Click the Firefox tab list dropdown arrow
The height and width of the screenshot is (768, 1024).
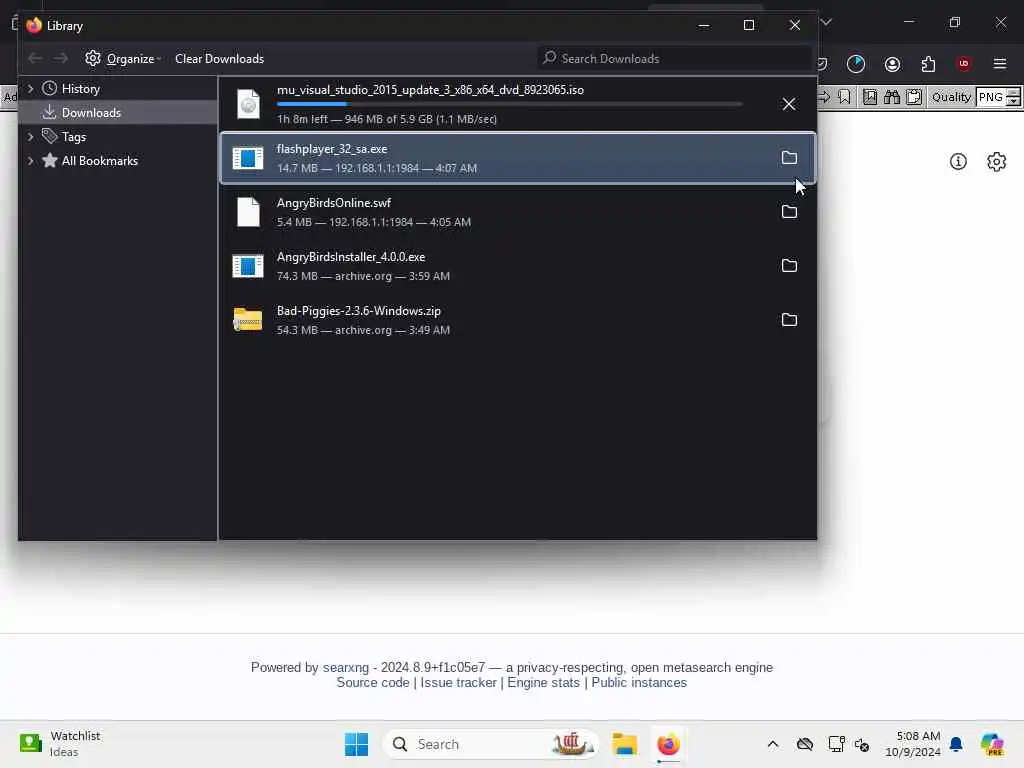point(826,22)
